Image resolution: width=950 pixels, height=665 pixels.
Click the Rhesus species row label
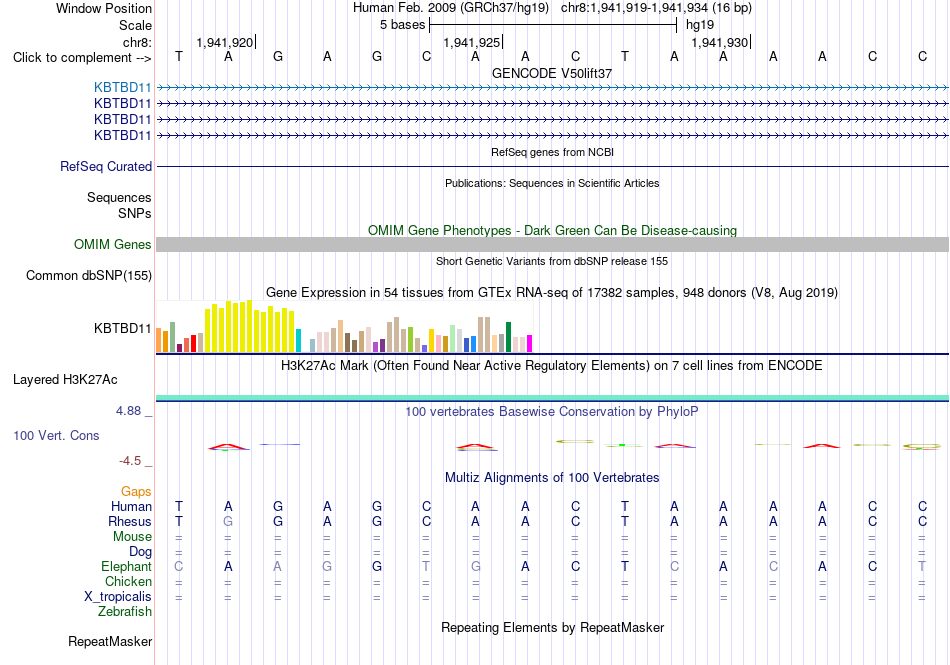pos(130,521)
